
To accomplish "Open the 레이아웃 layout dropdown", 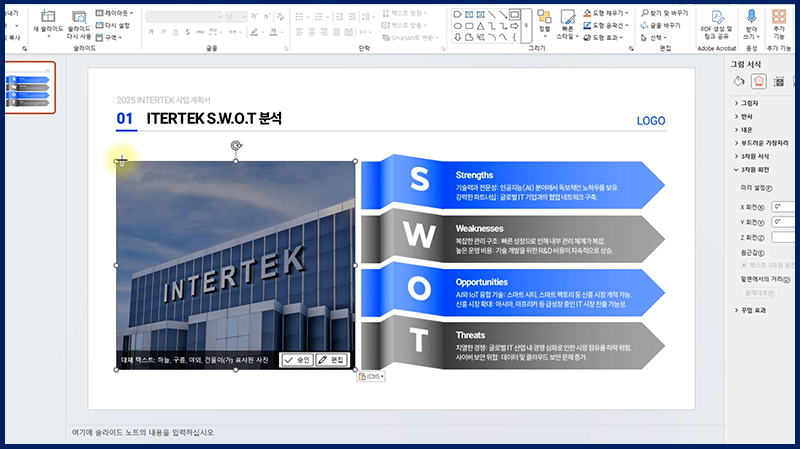I will click(x=115, y=13).
